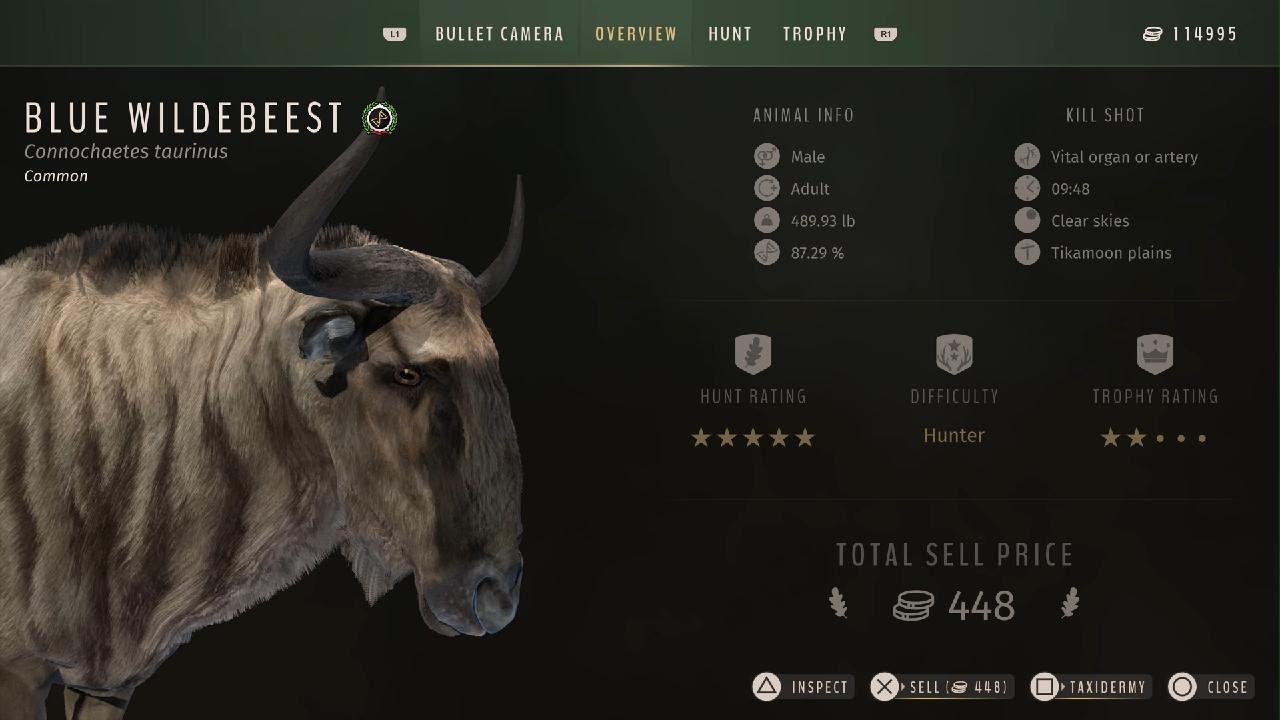
Task: Click the gender icon beside Male
Action: coord(767,156)
